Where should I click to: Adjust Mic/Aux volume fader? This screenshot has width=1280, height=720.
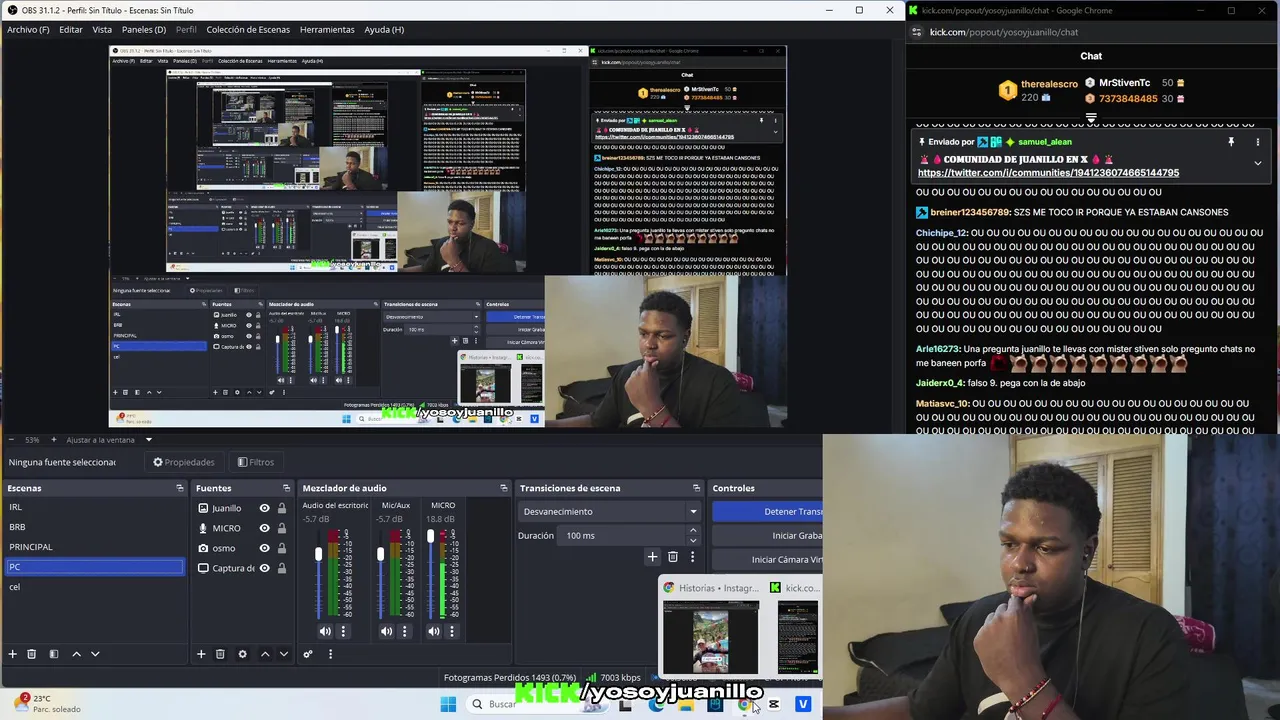point(381,555)
